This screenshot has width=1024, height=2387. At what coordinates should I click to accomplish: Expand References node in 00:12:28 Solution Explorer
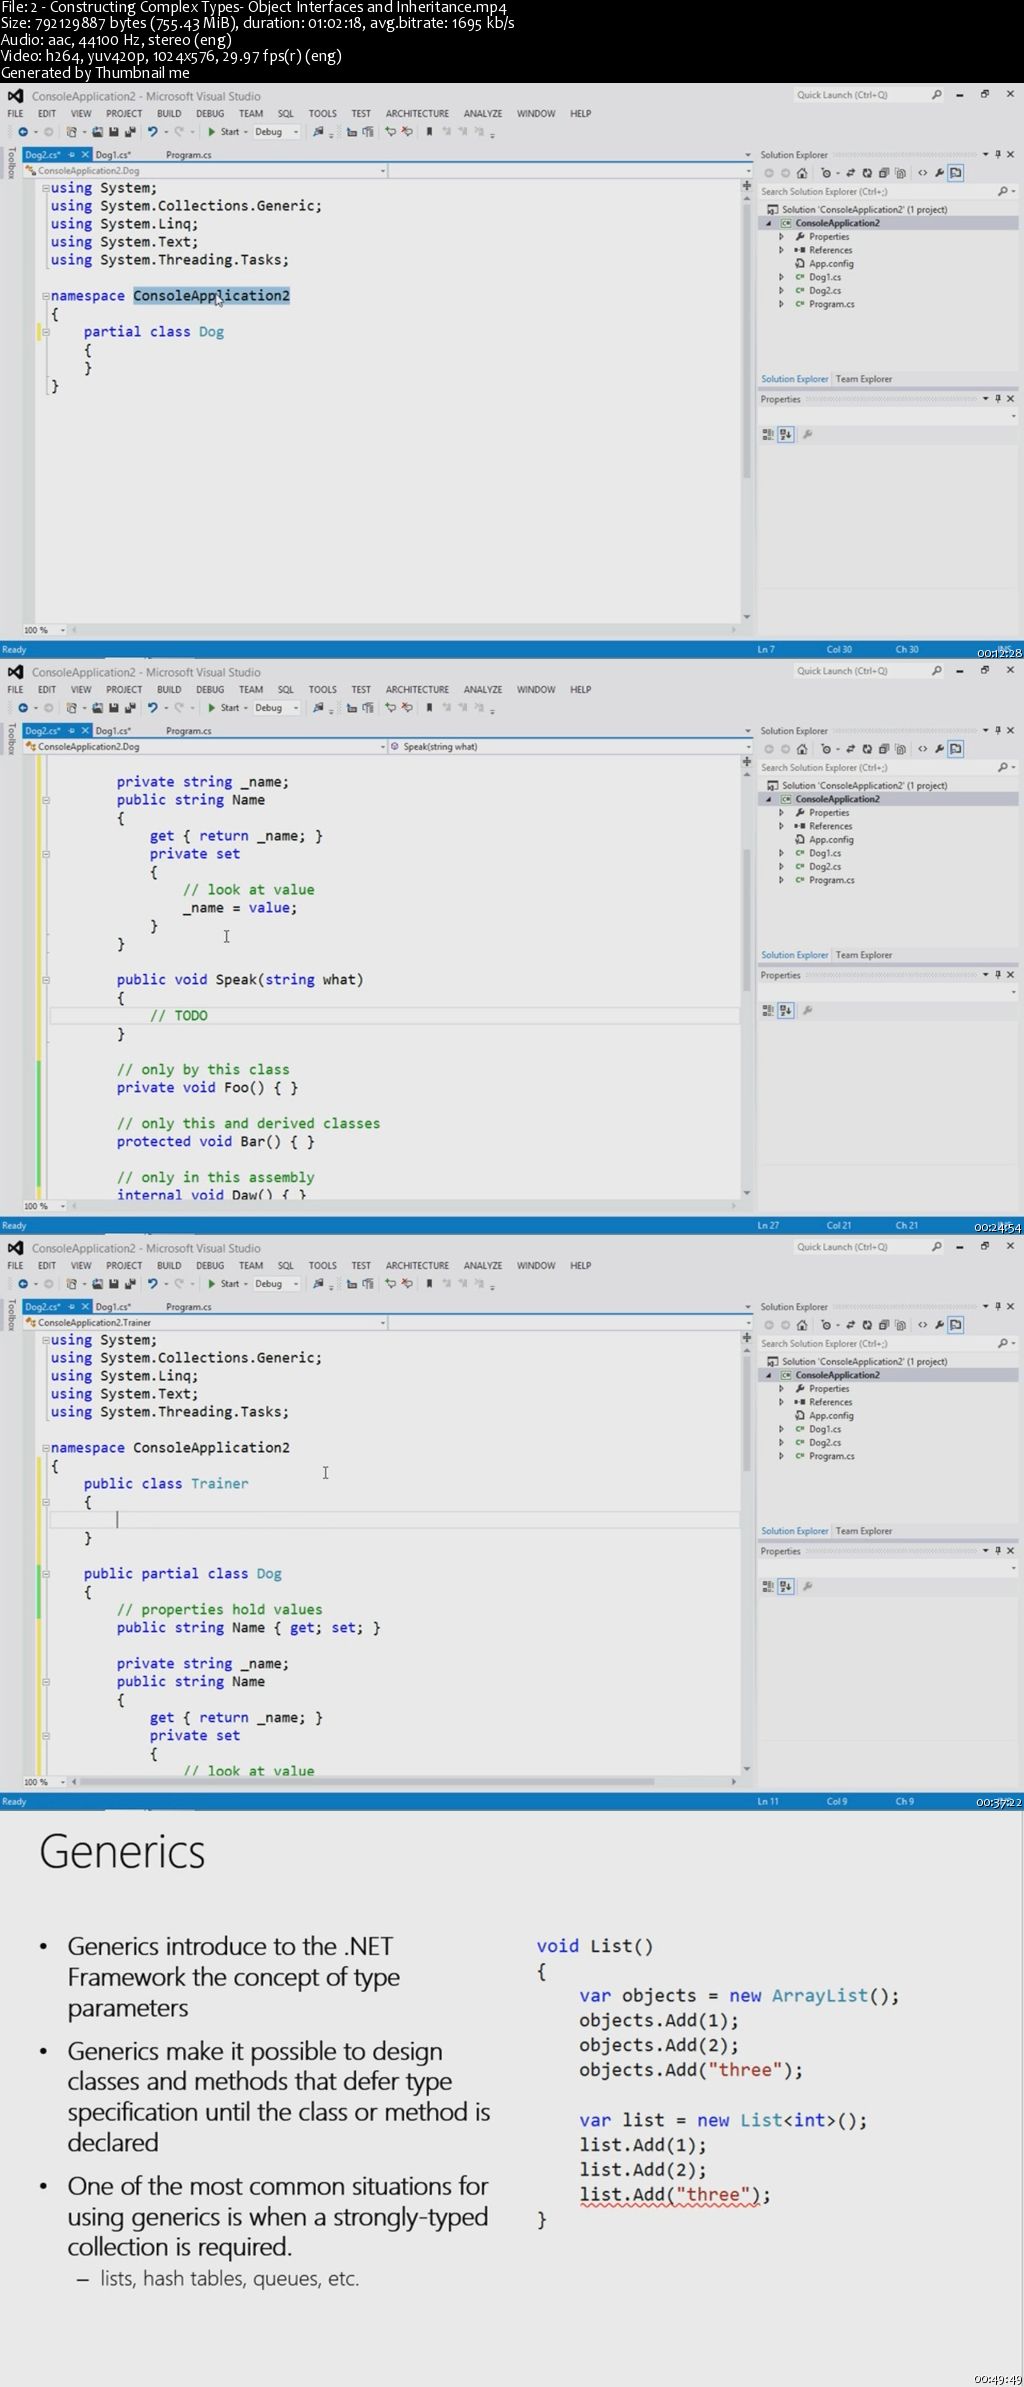click(782, 250)
